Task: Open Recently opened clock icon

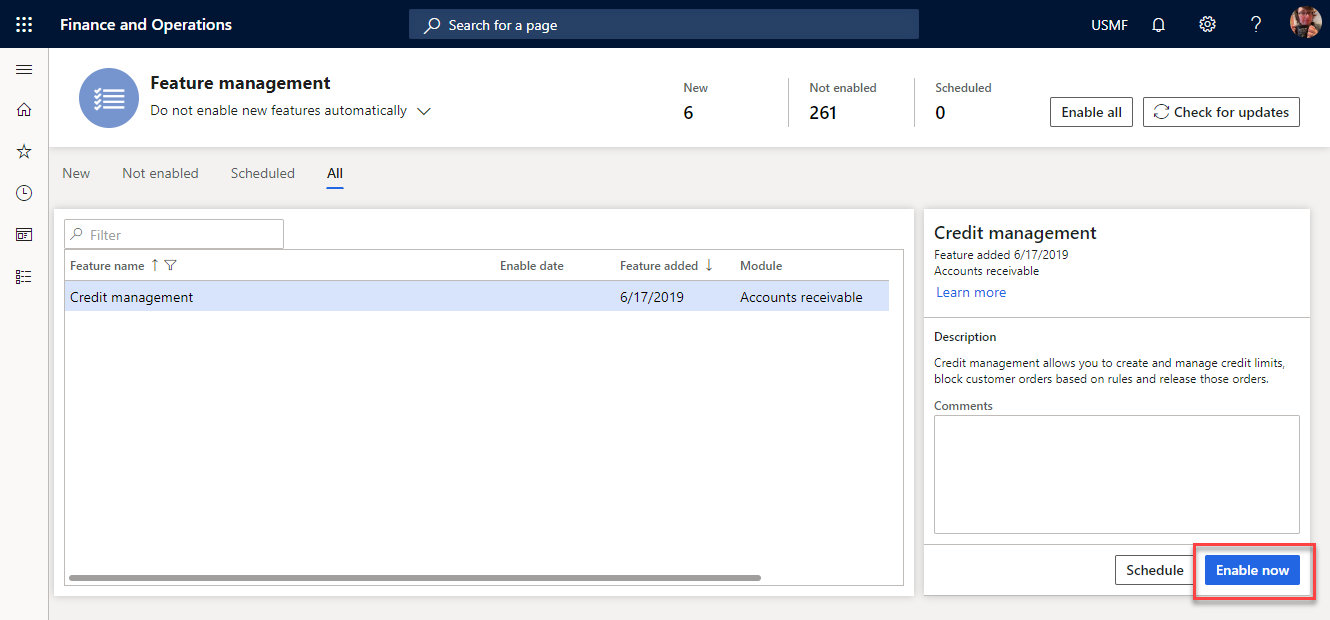Action: point(24,192)
